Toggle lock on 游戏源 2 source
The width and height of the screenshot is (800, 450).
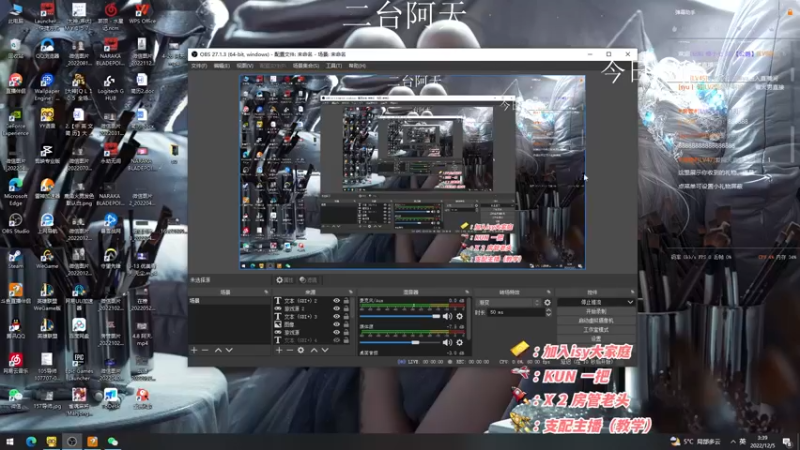click(x=346, y=309)
